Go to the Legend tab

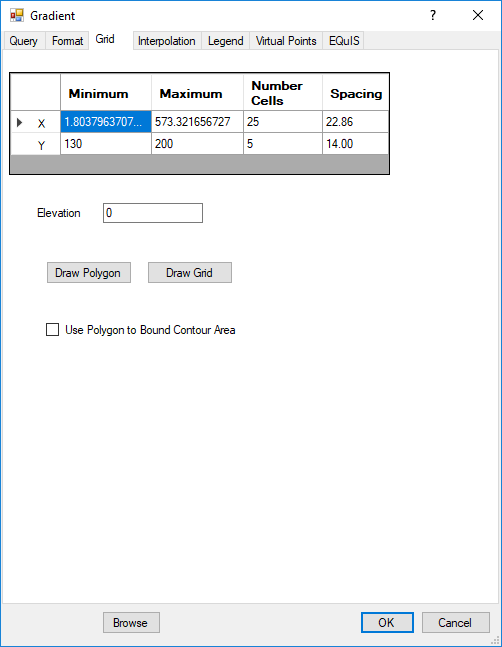point(226,41)
